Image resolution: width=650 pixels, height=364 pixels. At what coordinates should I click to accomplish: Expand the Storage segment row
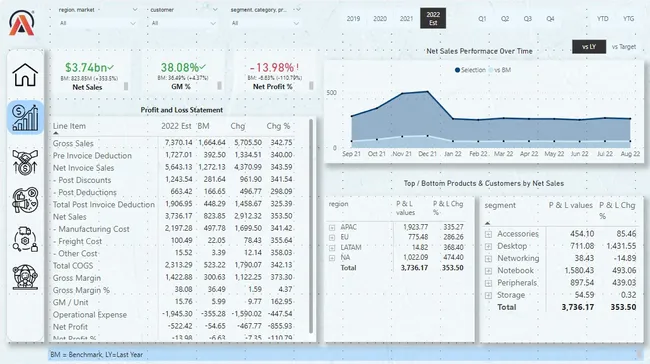click(x=488, y=296)
